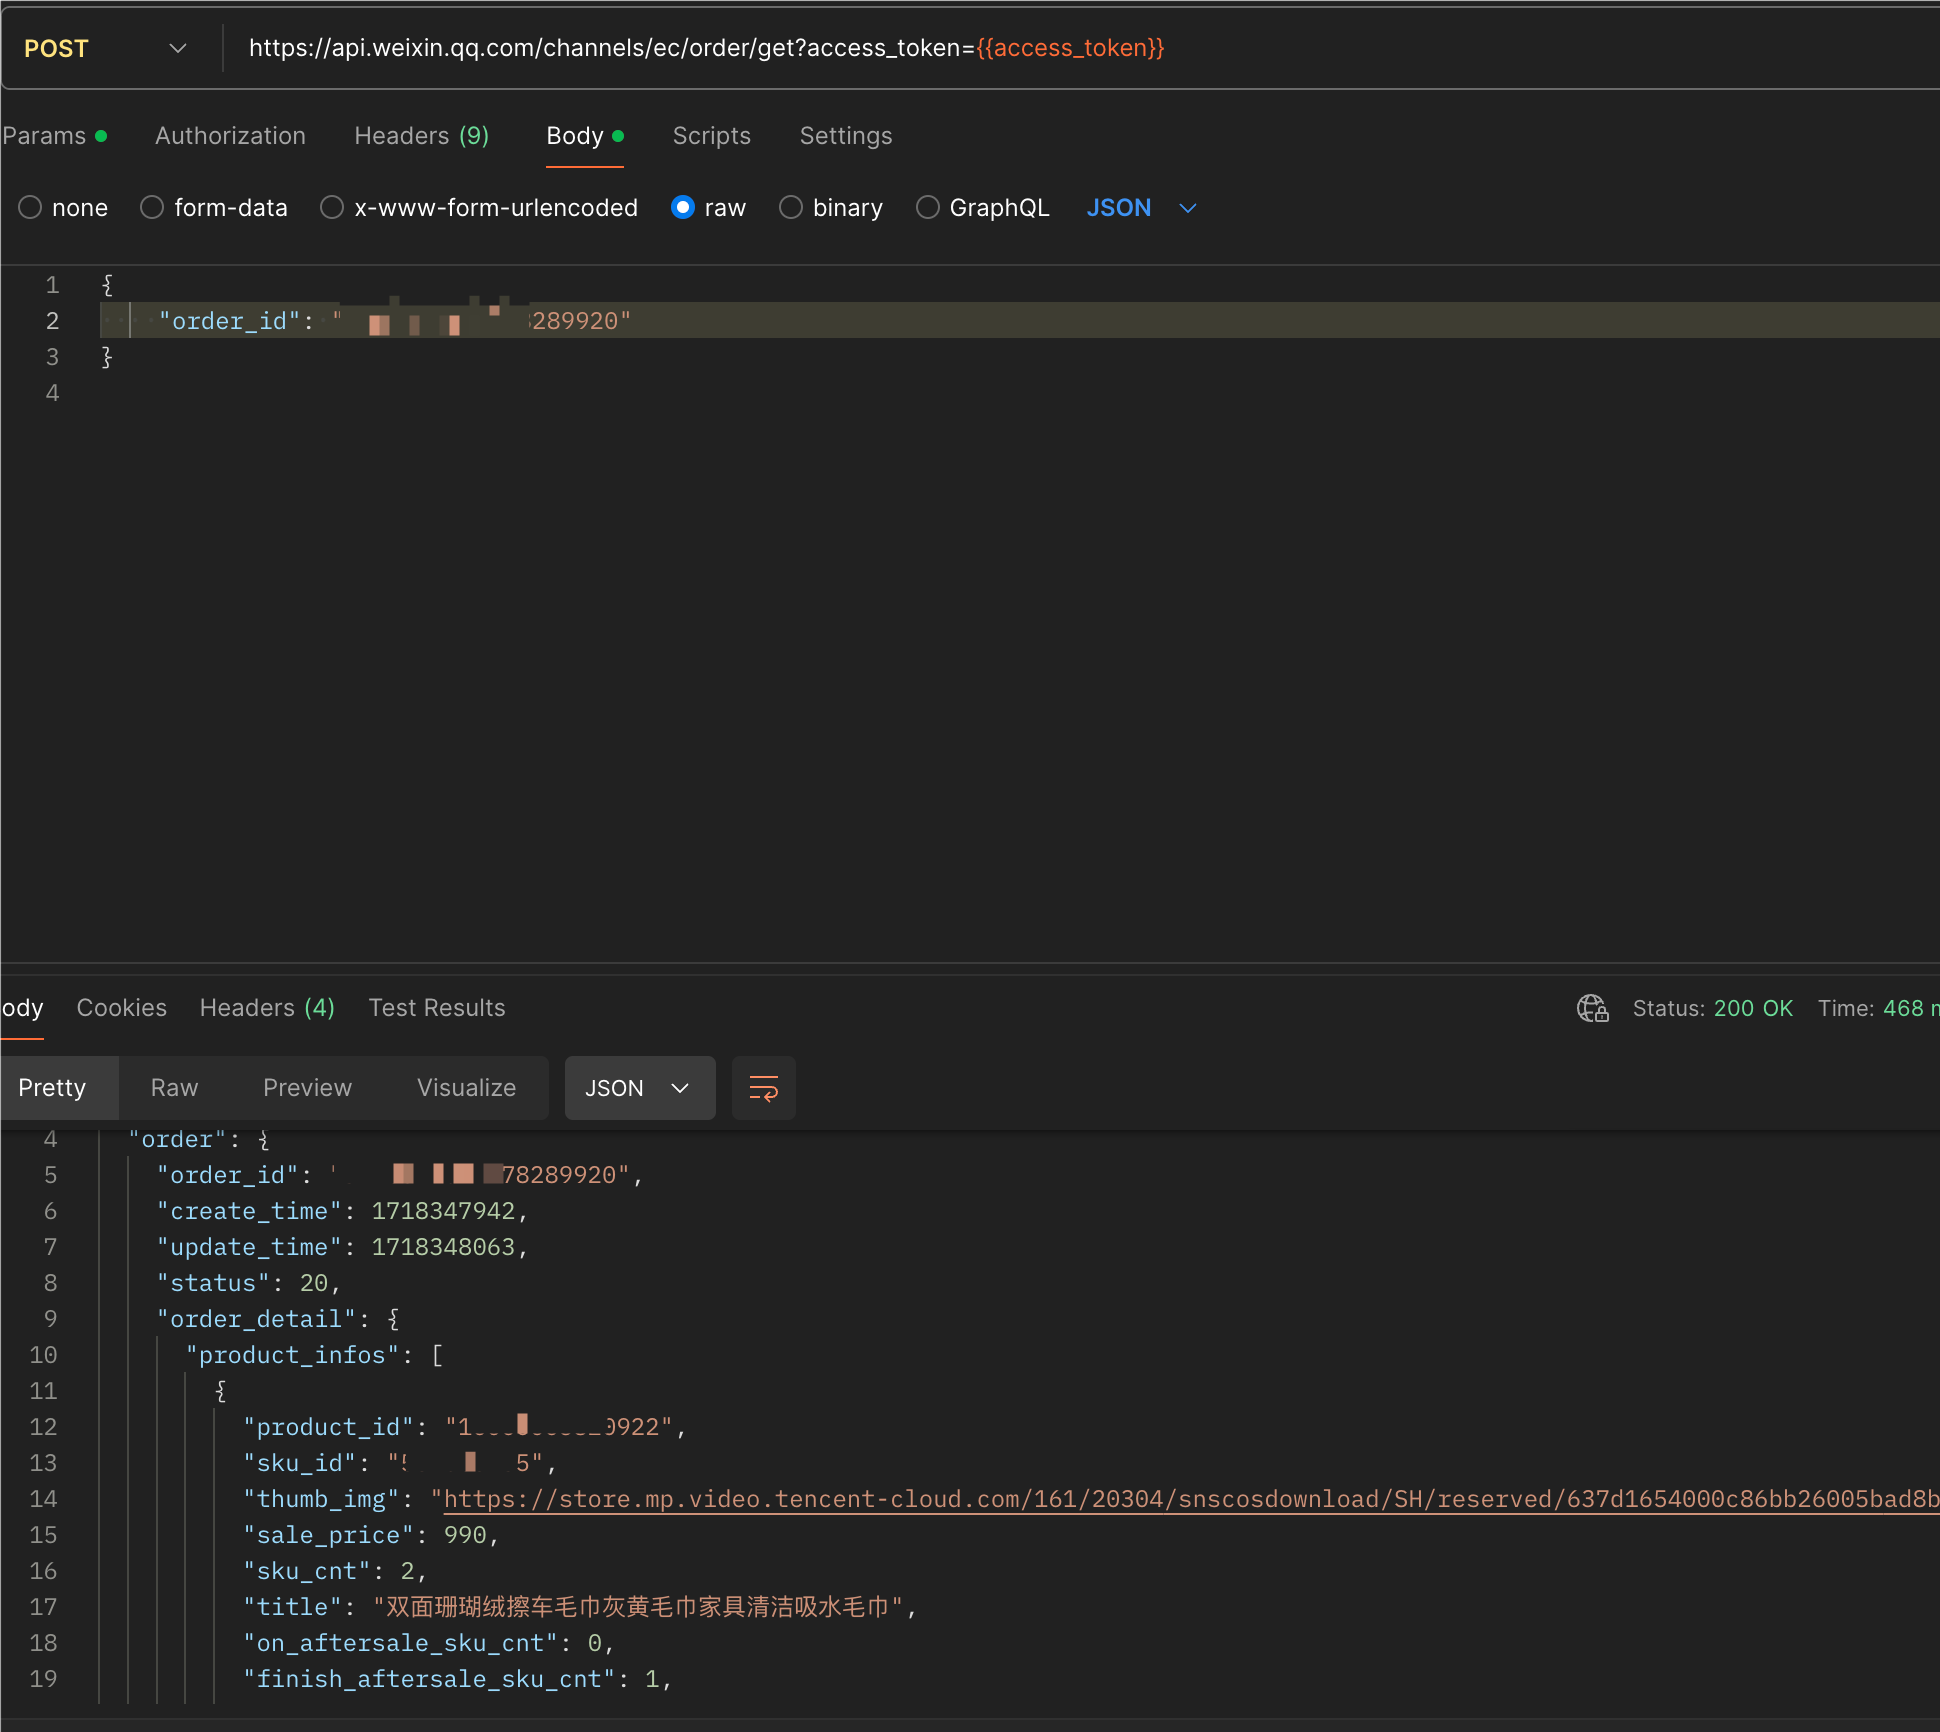Open response Cookies tab
Viewport: 1940px width, 1732px height.
point(121,1008)
